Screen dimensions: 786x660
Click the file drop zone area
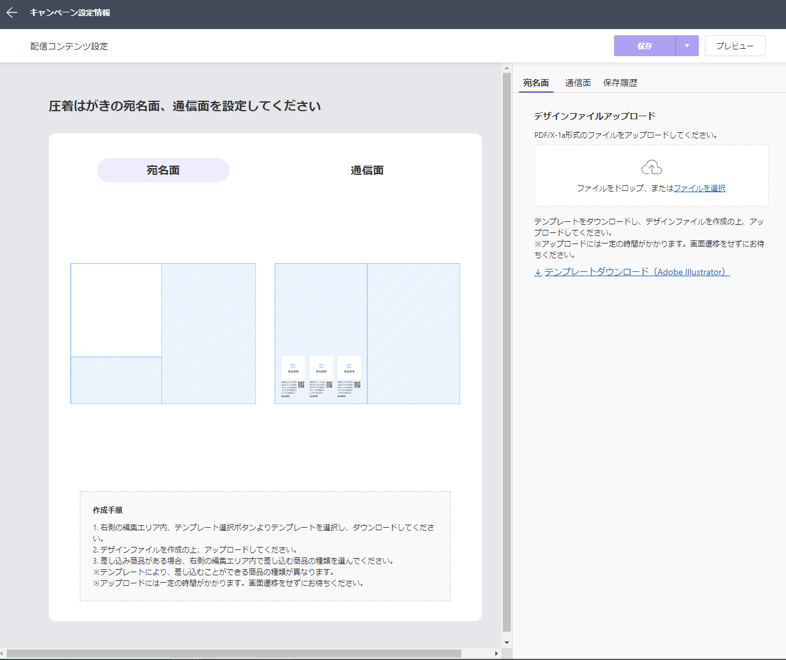coord(651,175)
